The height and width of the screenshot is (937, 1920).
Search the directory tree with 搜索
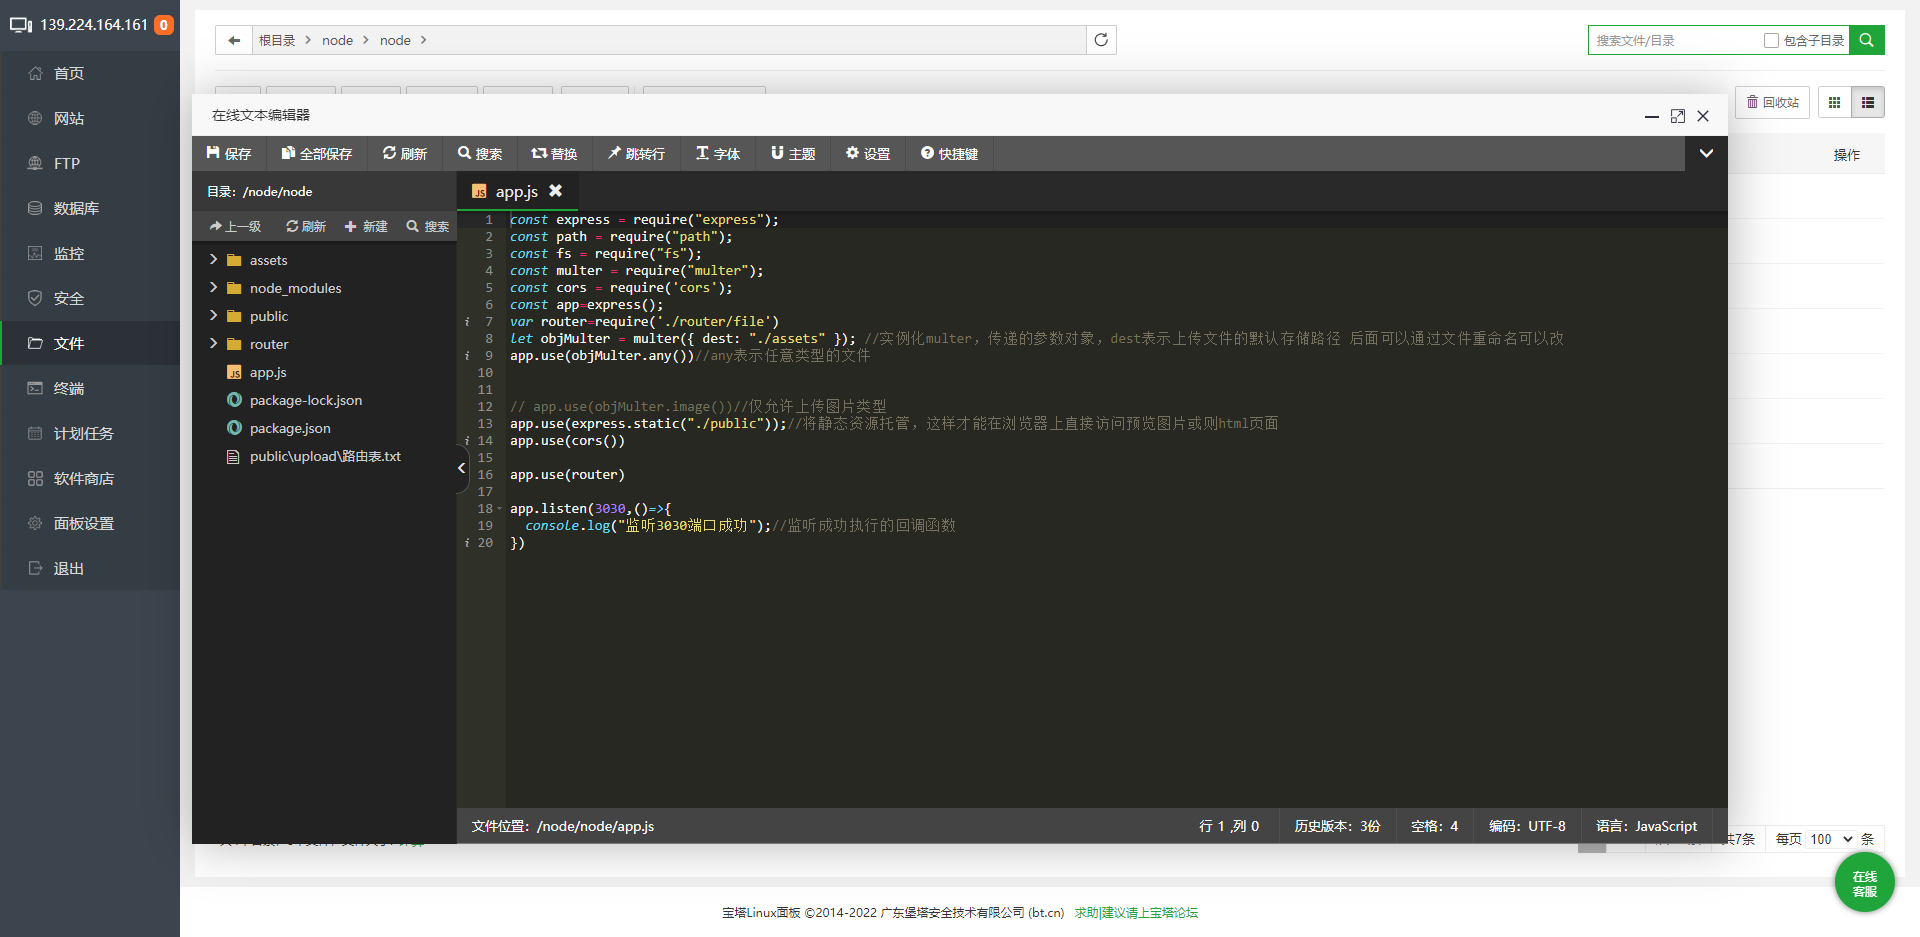(427, 226)
